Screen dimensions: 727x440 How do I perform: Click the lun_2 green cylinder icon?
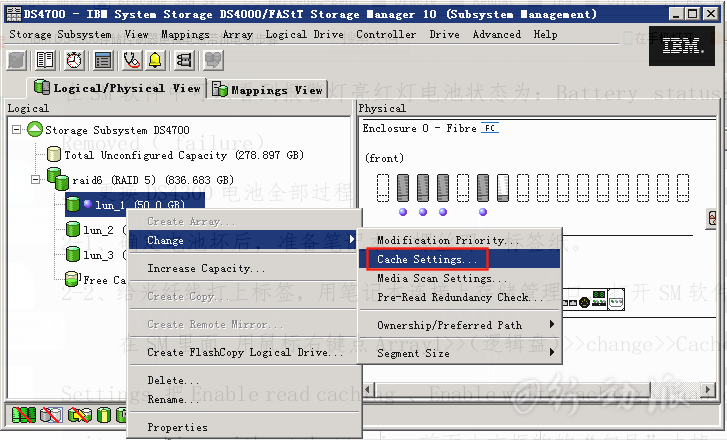(72, 229)
